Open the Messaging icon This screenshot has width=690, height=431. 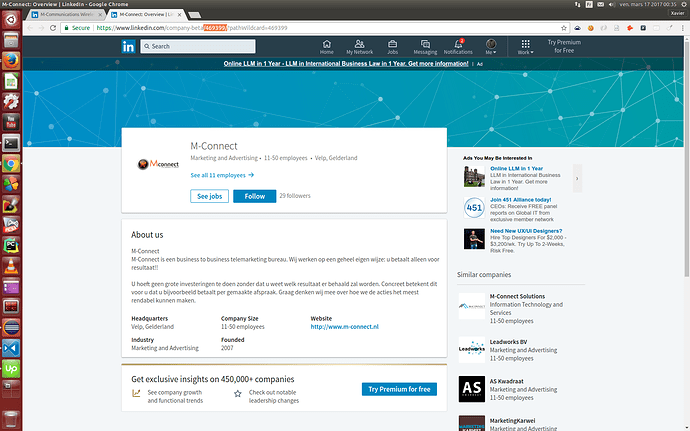pyautogui.click(x=425, y=47)
